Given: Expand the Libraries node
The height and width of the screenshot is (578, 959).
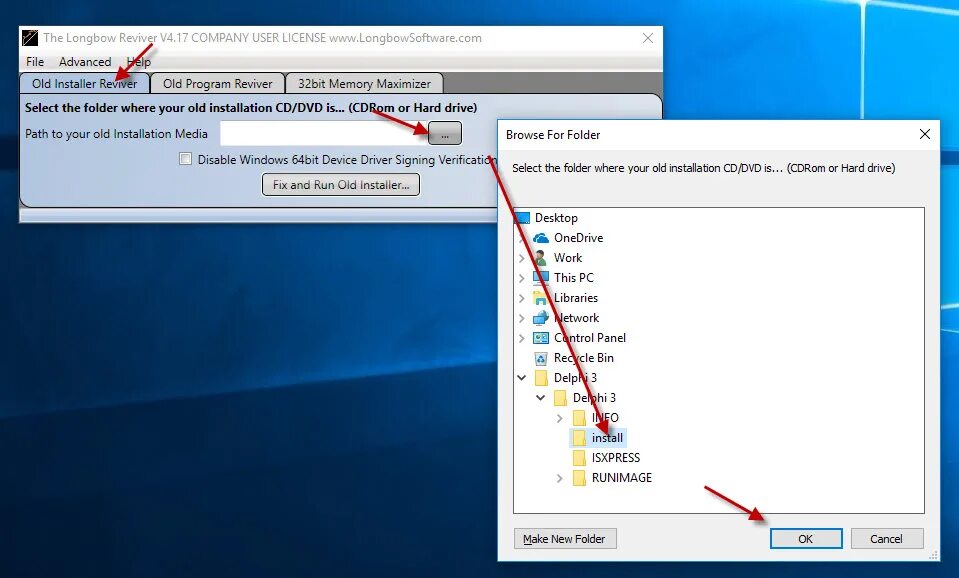Looking at the screenshot, I should (521, 298).
